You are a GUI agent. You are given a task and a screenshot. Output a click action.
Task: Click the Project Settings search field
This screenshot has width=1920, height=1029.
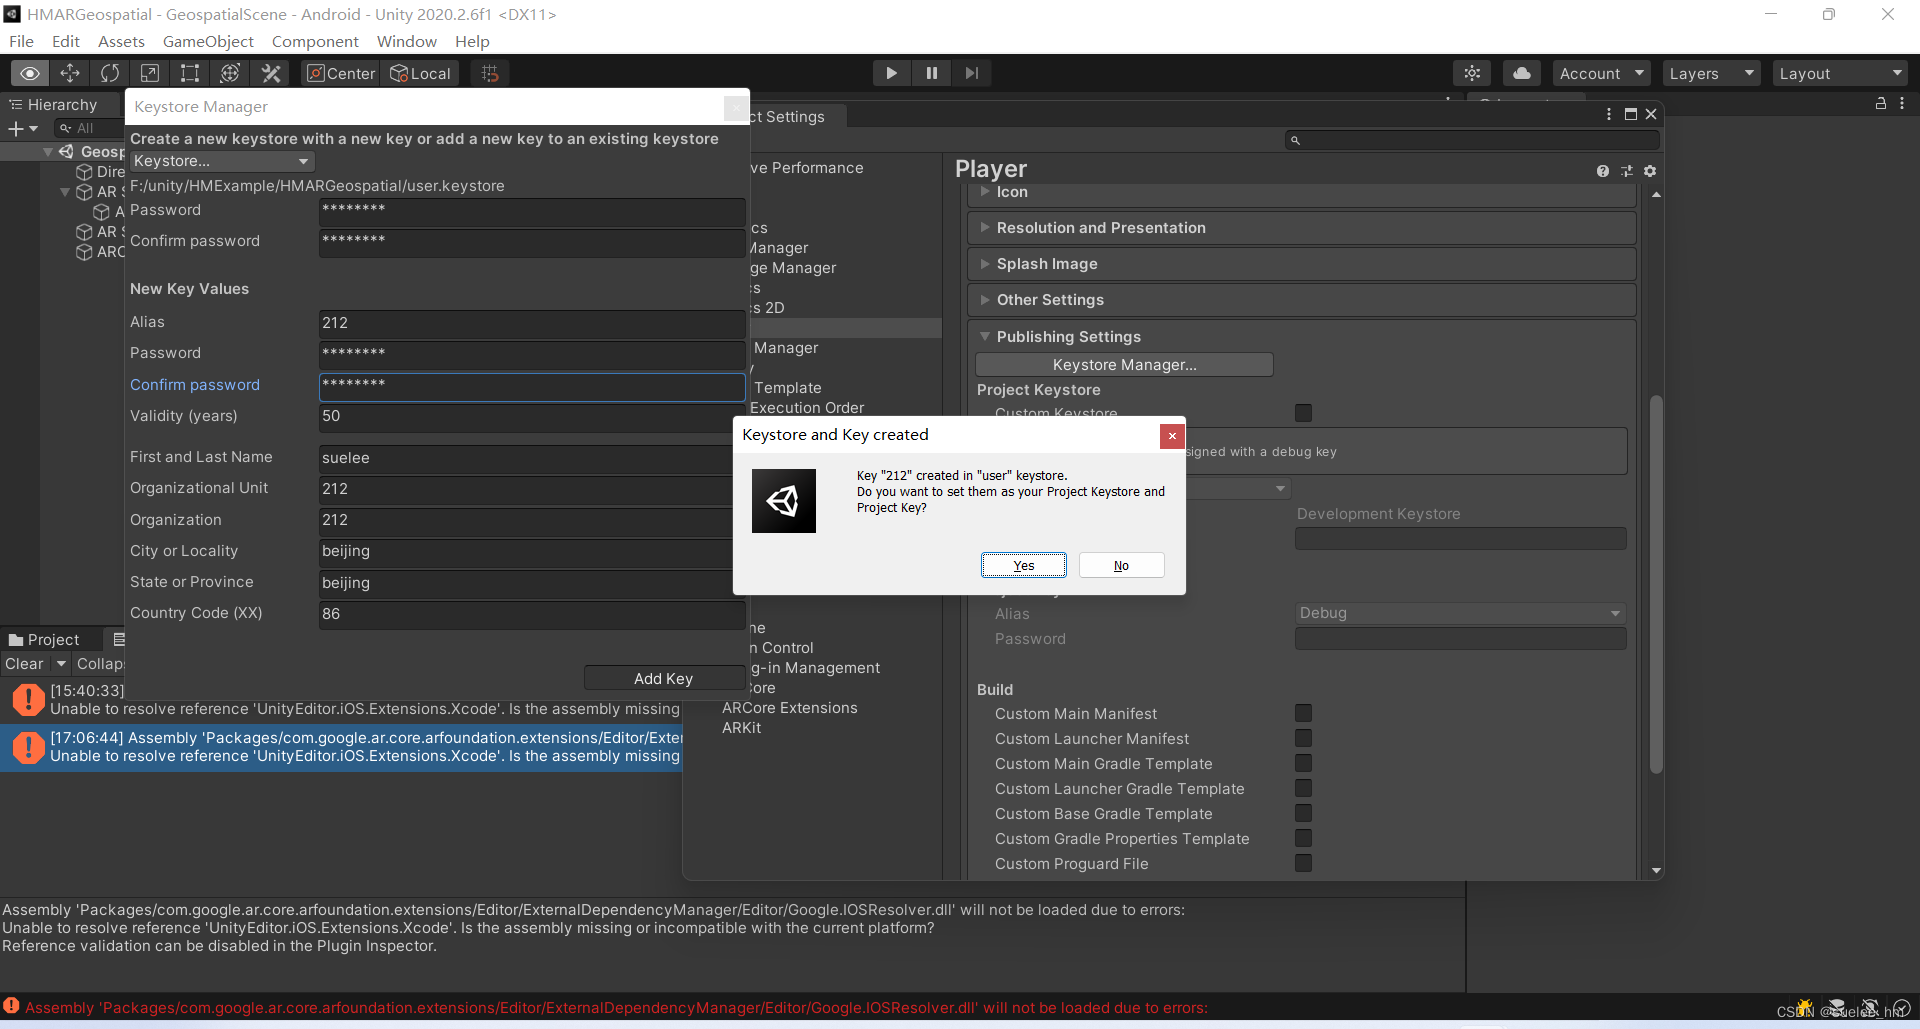tap(1472, 140)
